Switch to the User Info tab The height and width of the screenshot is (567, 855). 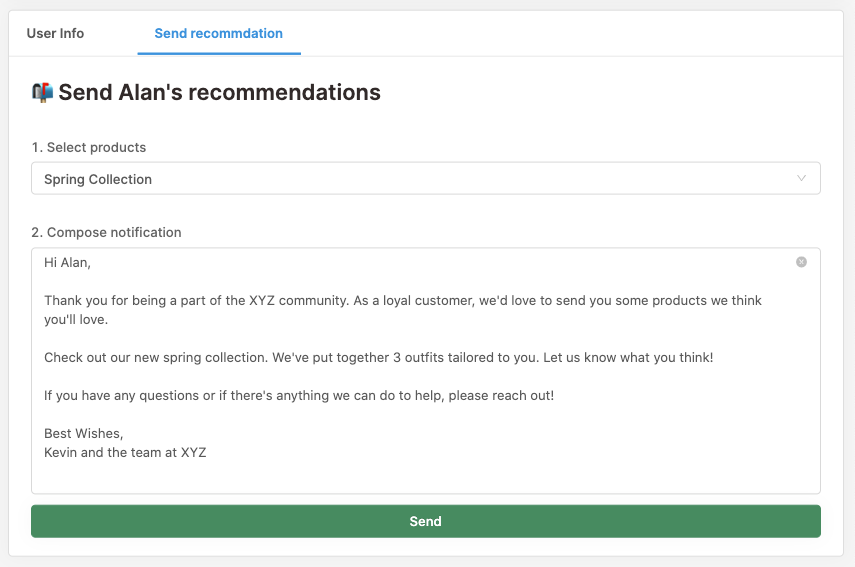click(x=55, y=33)
